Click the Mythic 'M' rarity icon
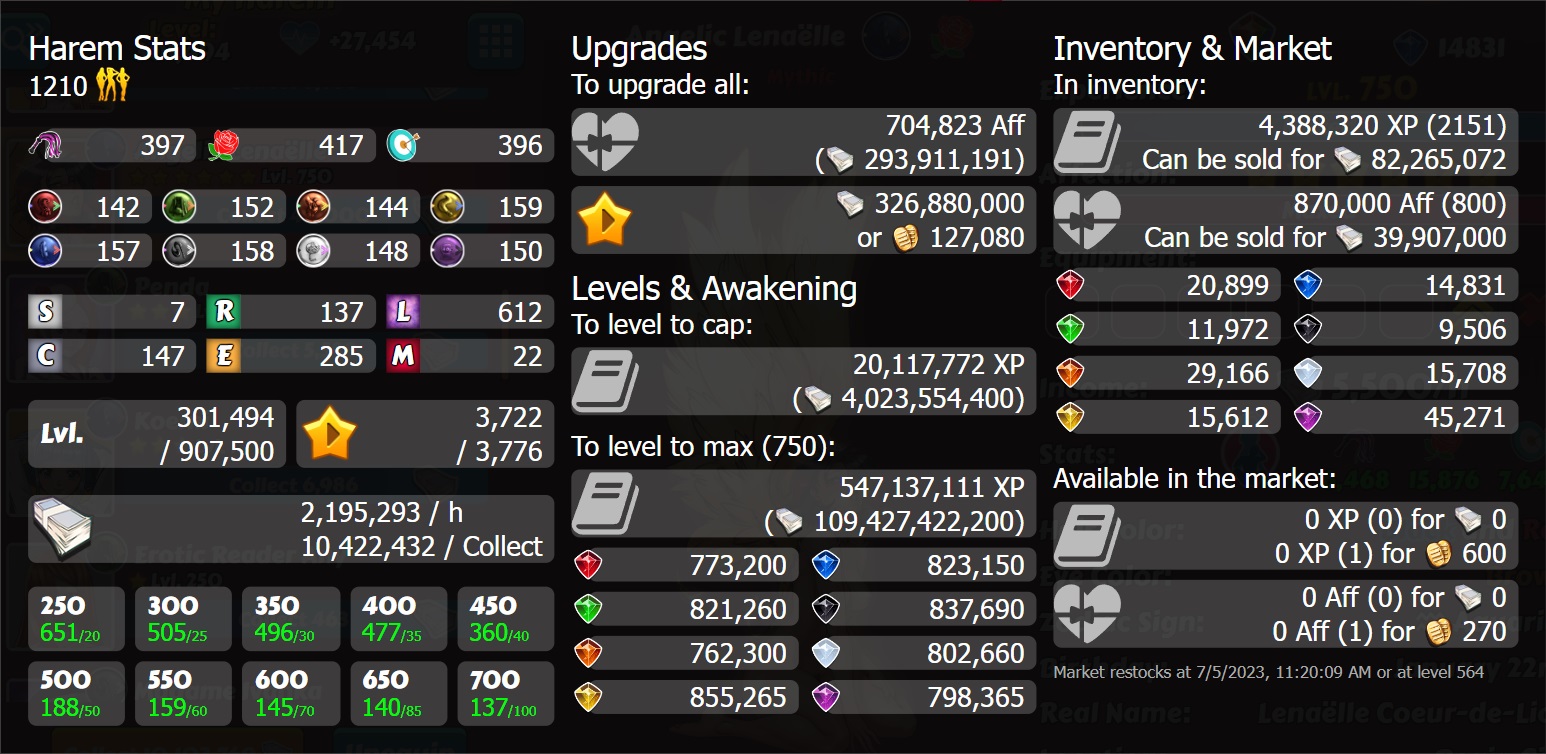Viewport: 1546px width, 754px height. click(x=402, y=356)
